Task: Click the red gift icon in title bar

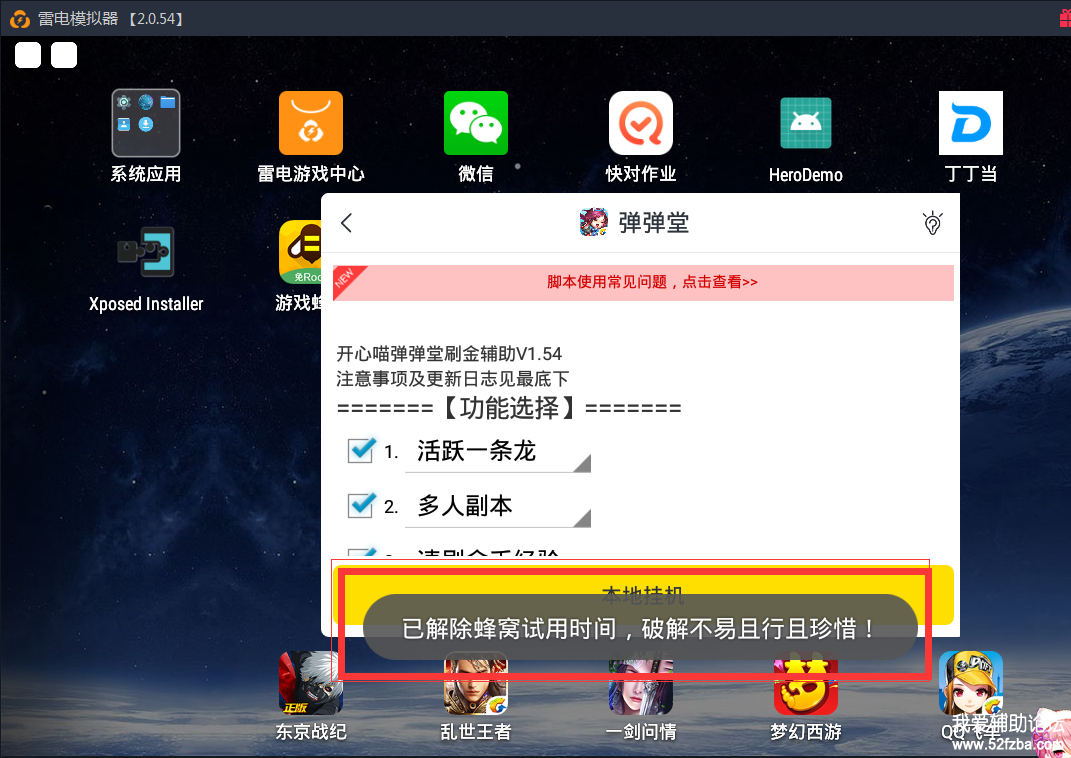Action: coord(1066,18)
